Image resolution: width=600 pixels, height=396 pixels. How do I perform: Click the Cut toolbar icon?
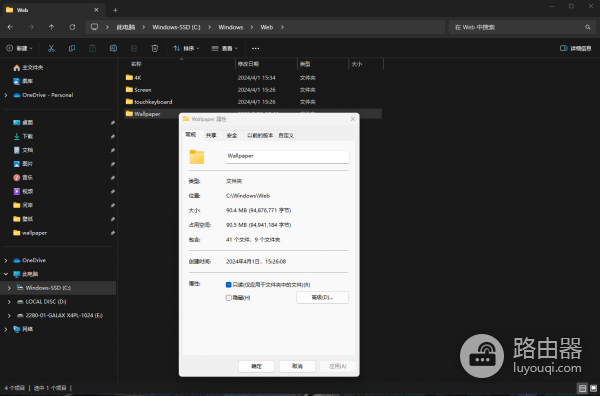coord(51,48)
